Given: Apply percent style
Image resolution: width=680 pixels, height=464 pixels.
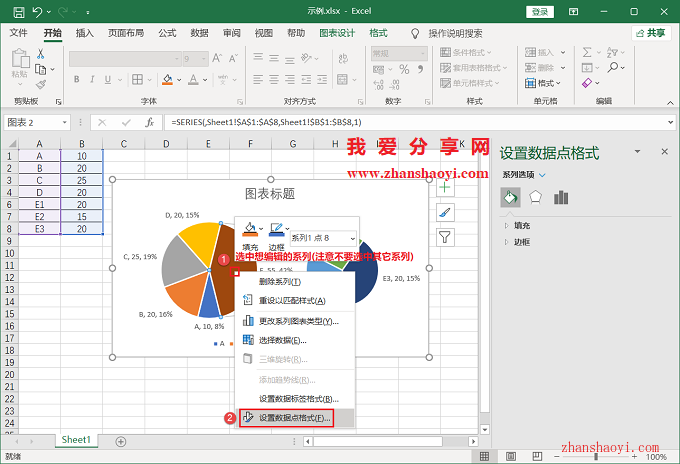Looking at the screenshot, I should click(x=404, y=69).
